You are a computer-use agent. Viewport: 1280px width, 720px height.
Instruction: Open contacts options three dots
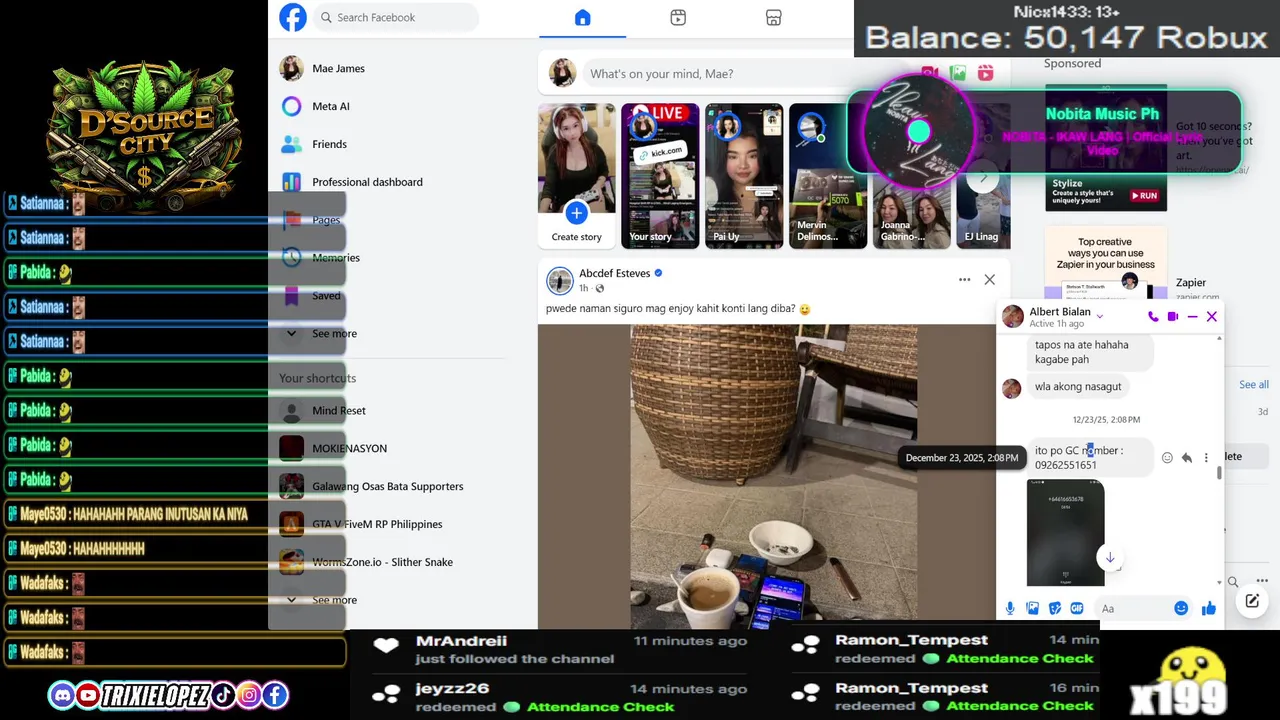coord(1262,582)
